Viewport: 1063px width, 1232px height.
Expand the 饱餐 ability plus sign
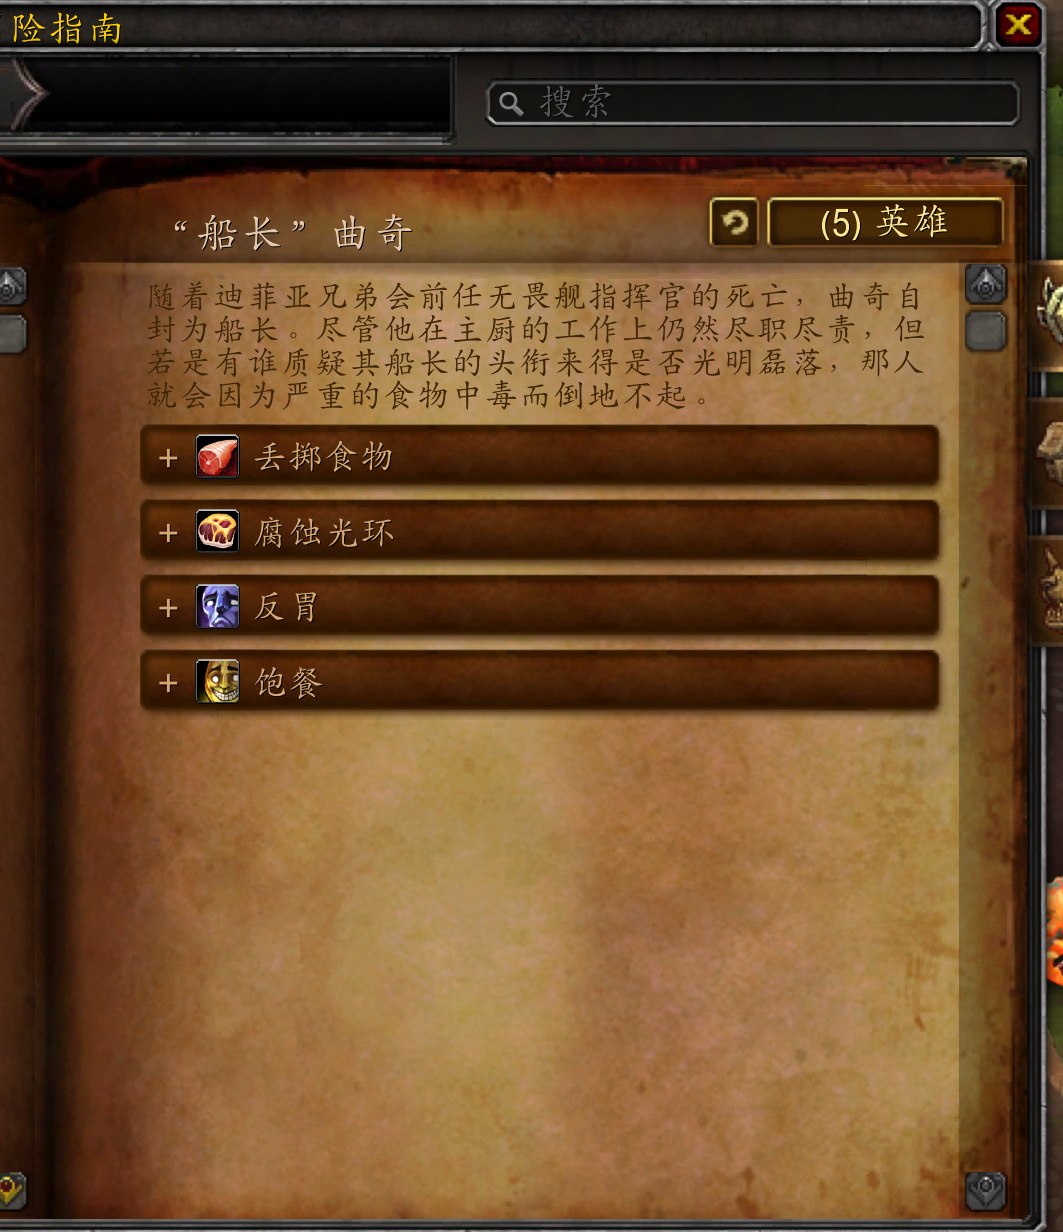(x=168, y=683)
